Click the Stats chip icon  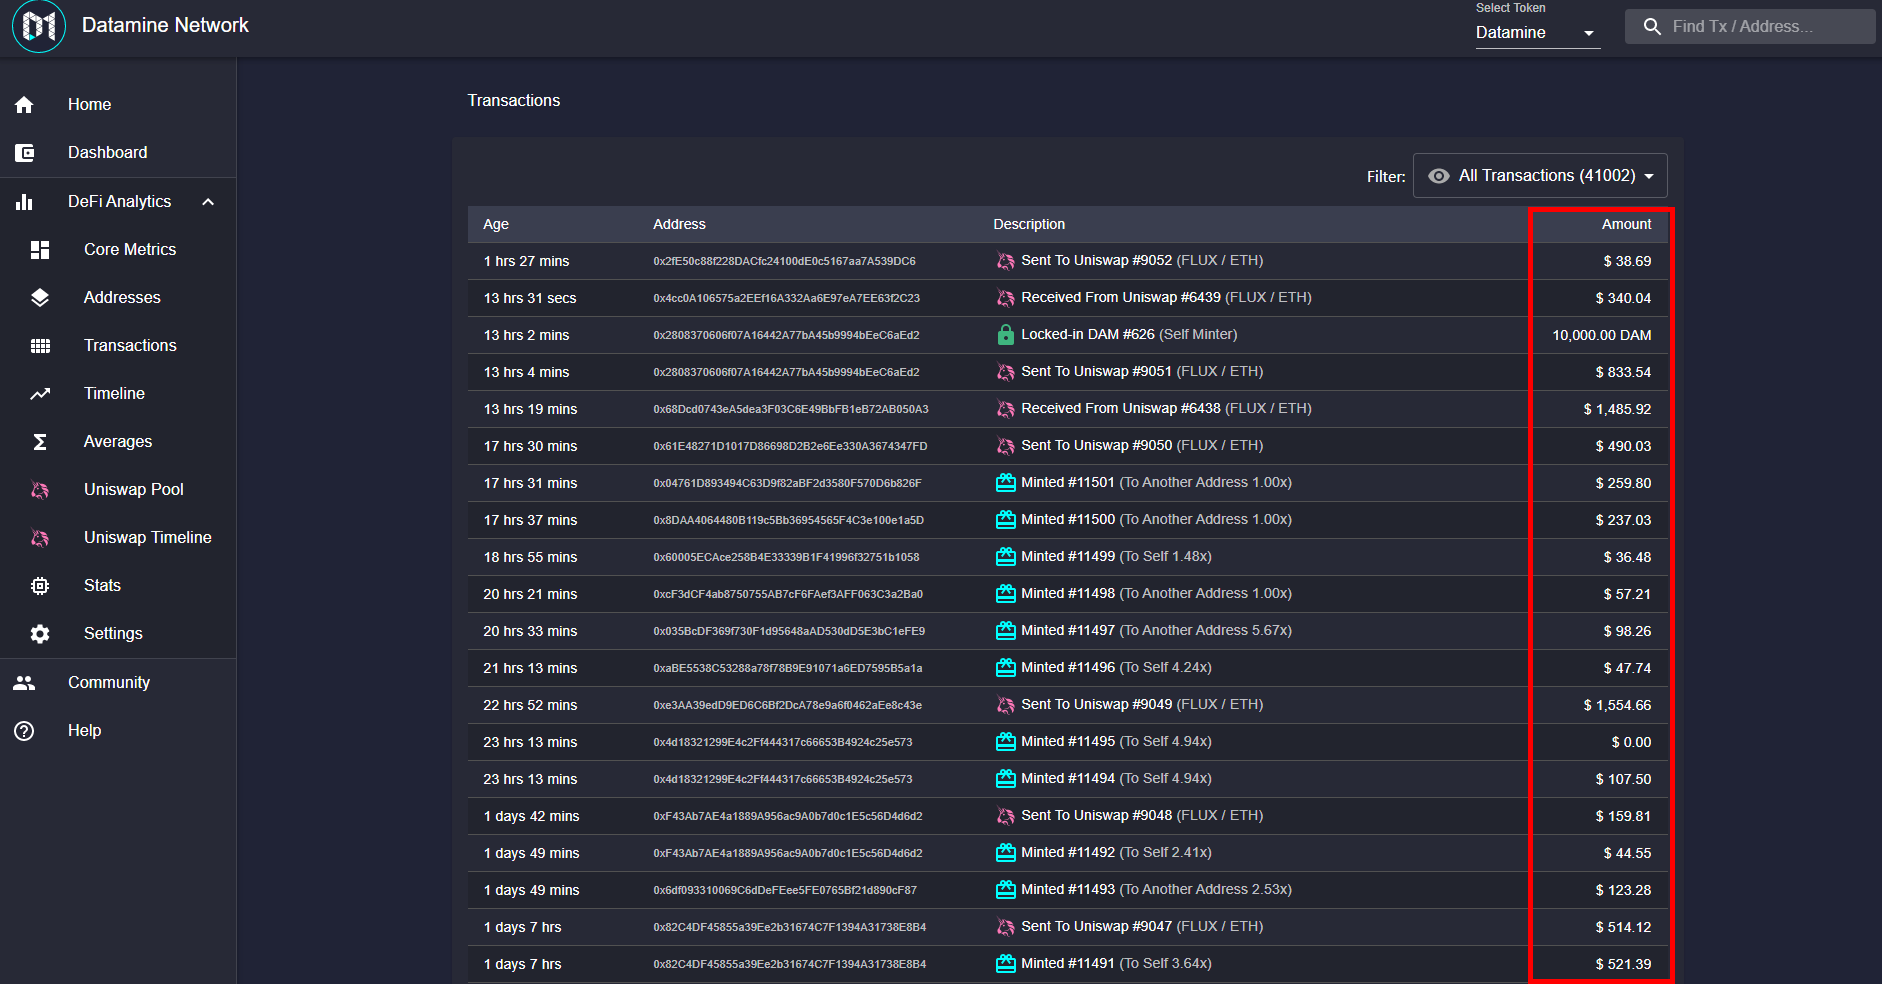pyautogui.click(x=40, y=586)
